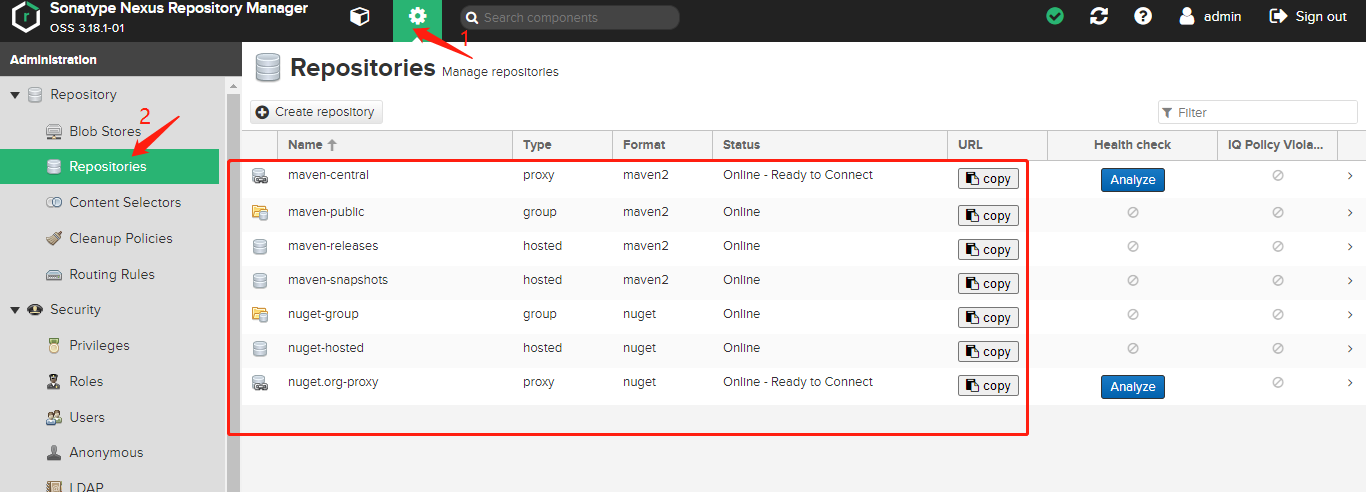Open the Browse cube icon in header
Screen dimensions: 1366x492
pos(359,16)
